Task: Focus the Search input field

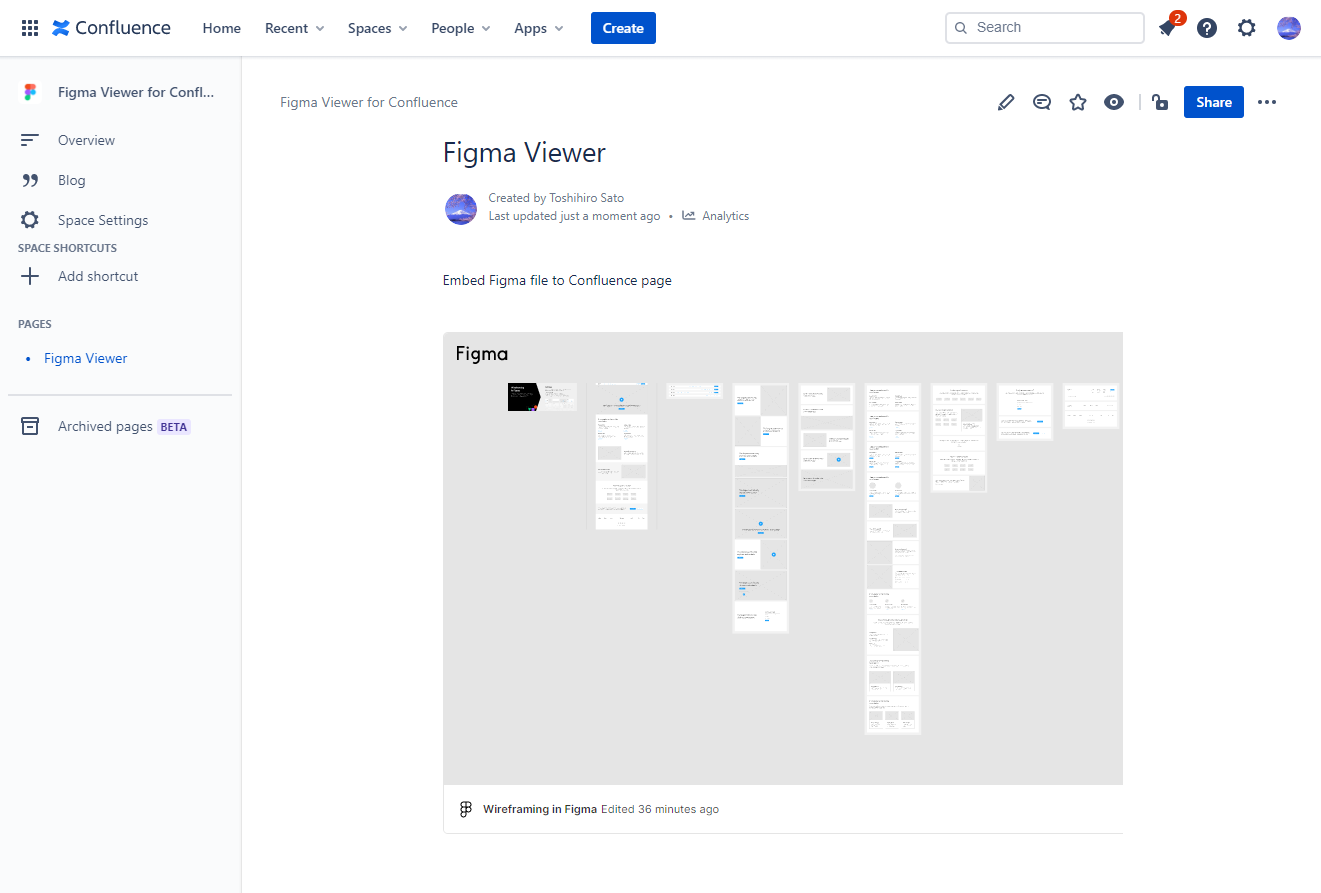Action: tap(1045, 28)
